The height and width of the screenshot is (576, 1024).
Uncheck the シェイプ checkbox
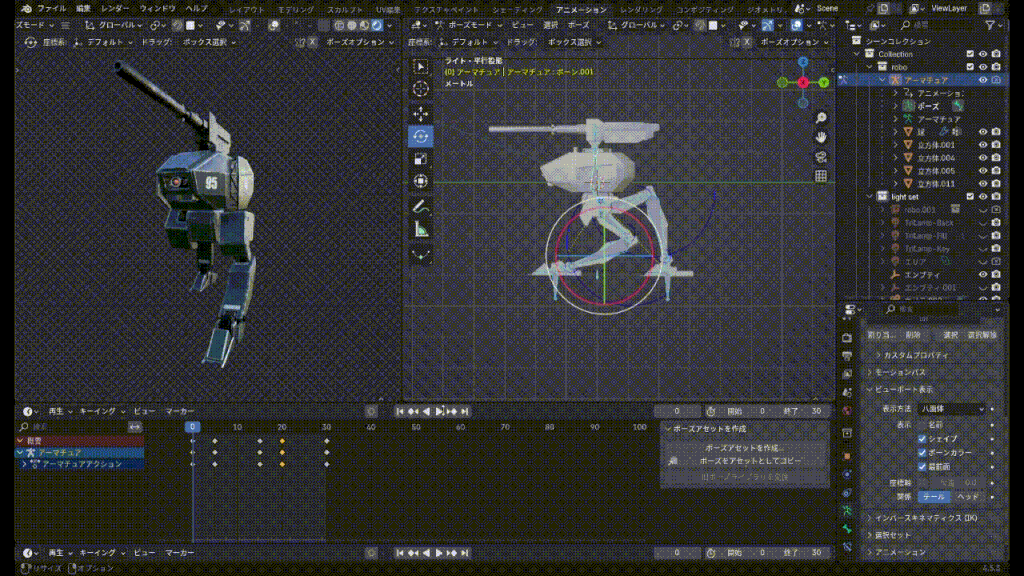tap(922, 438)
